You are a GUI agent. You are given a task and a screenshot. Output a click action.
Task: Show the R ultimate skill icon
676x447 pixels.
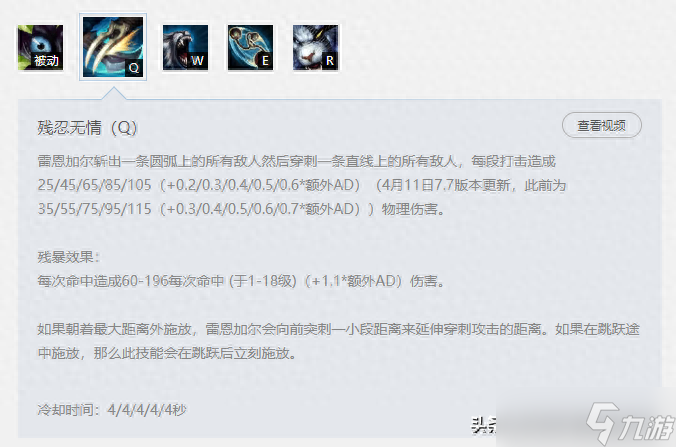coord(316,47)
